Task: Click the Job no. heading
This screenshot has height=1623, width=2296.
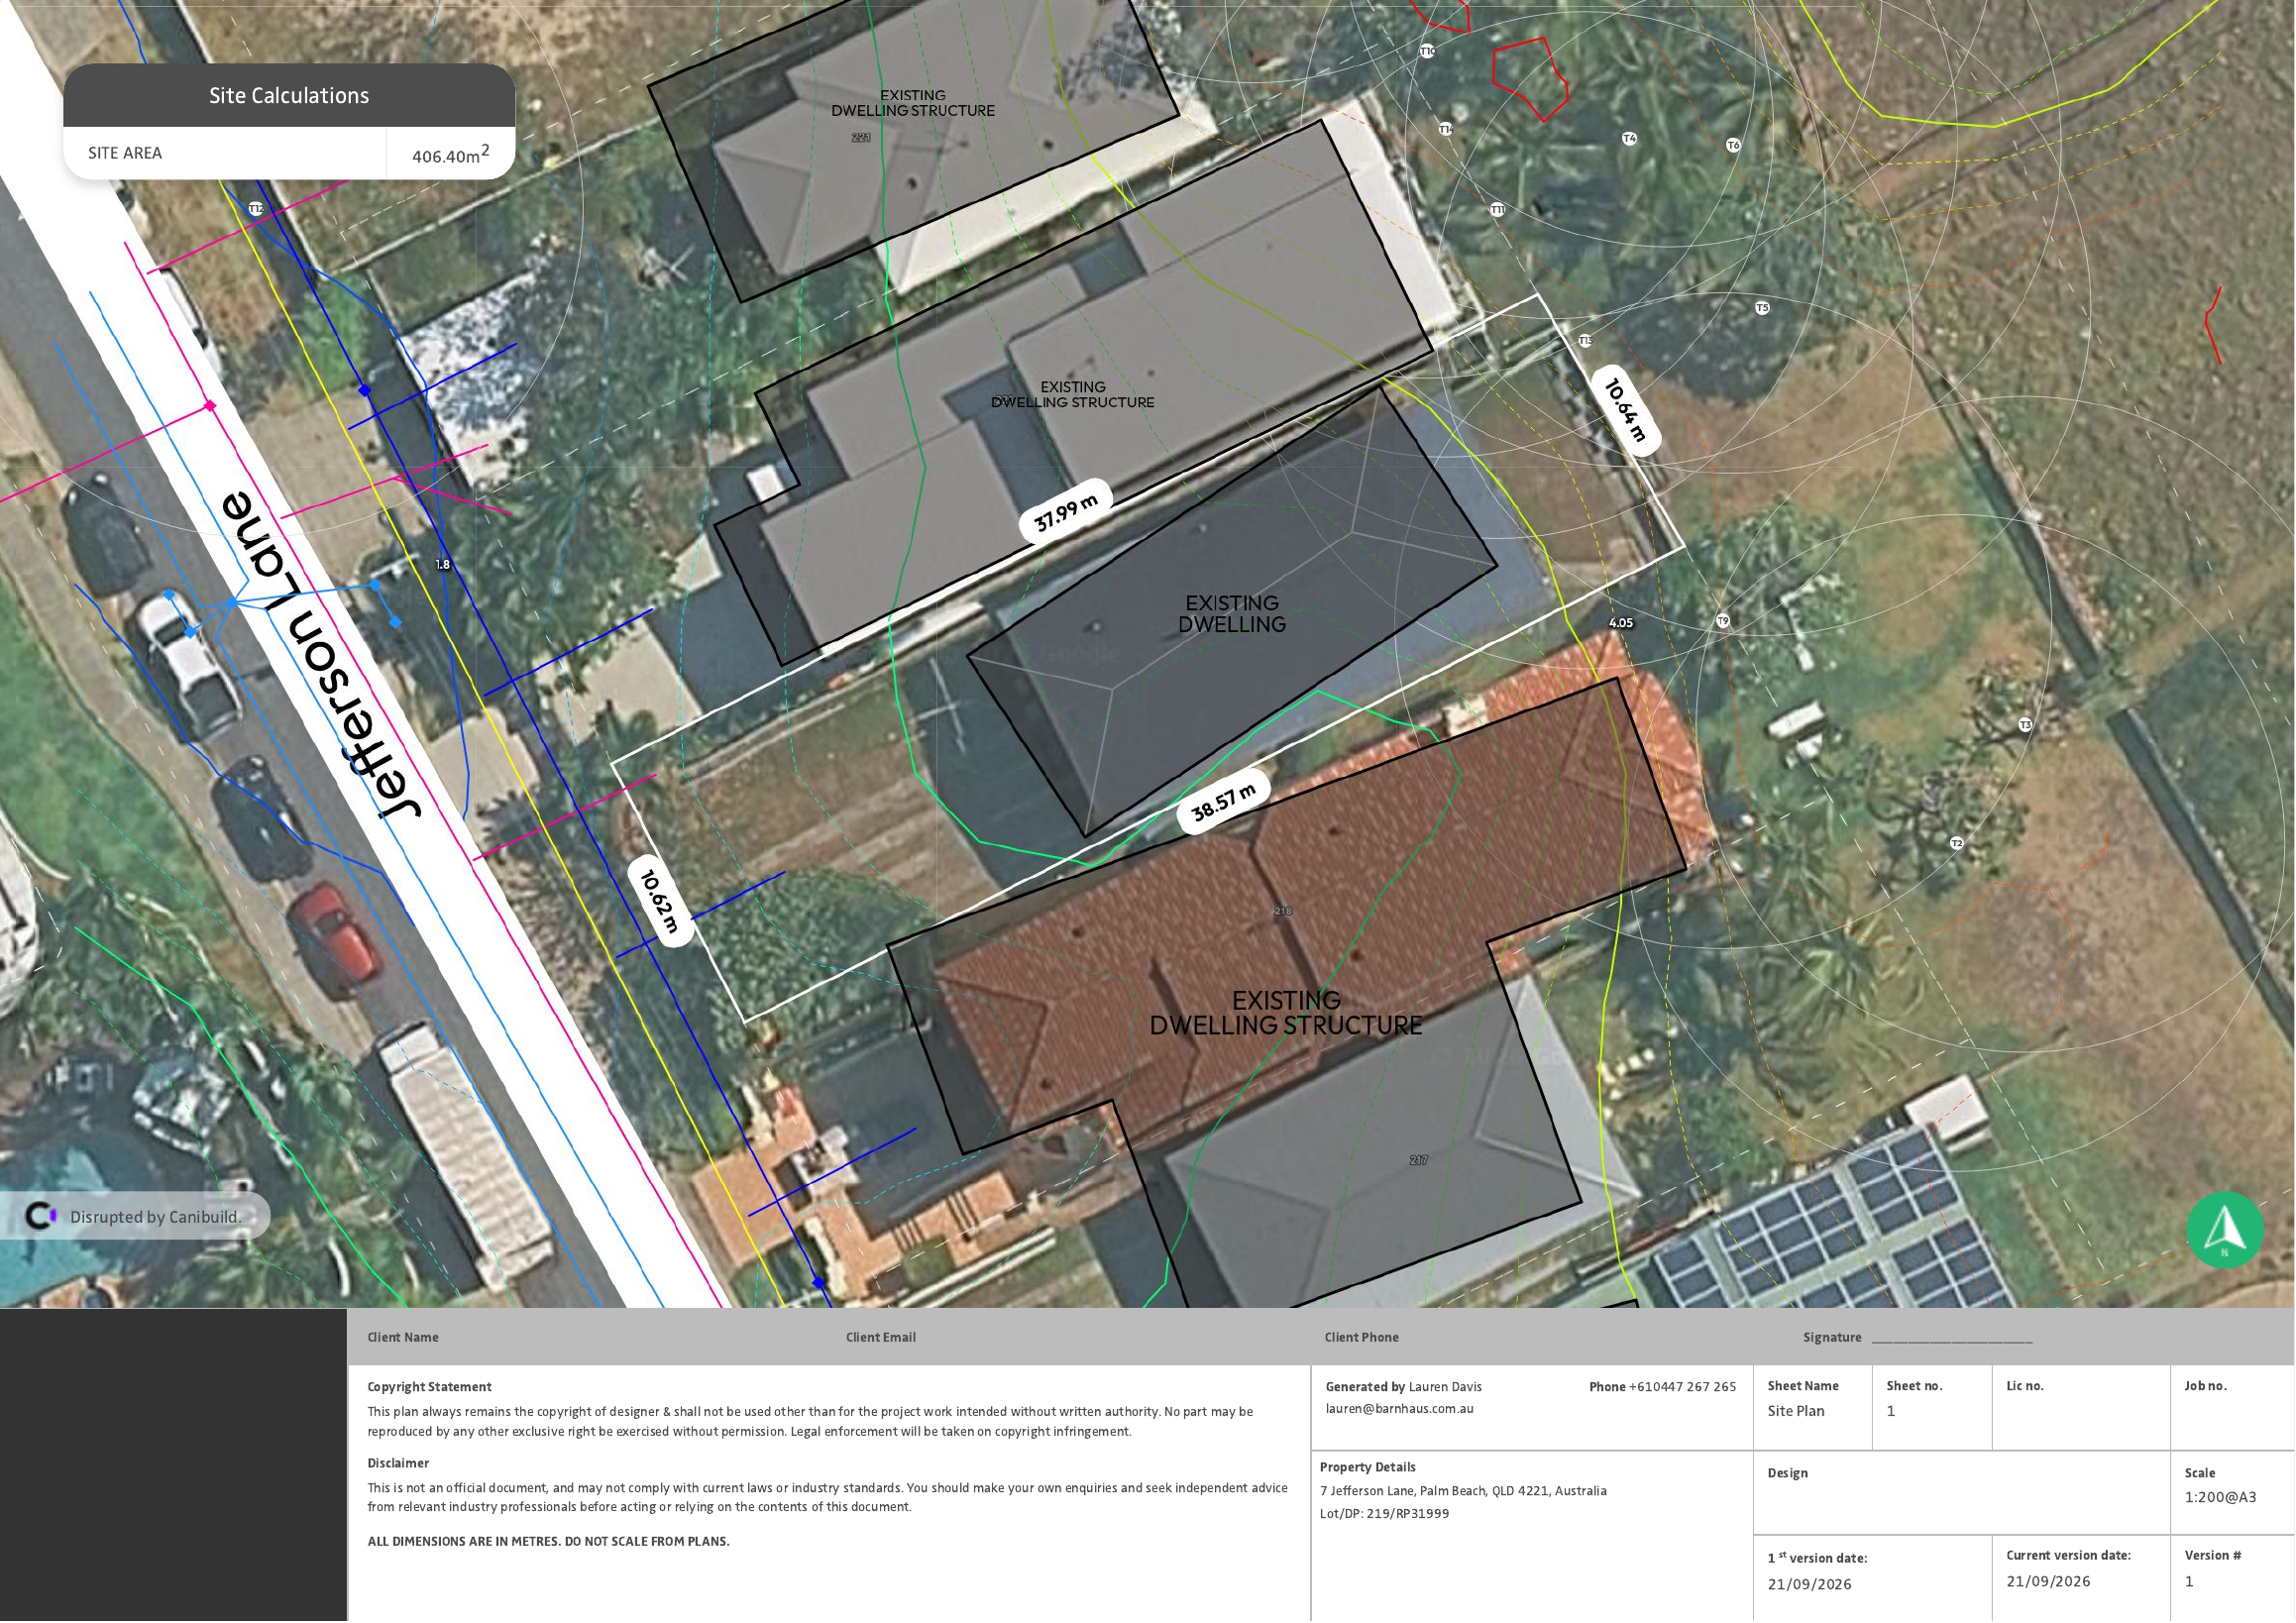Action: click(x=2205, y=1386)
